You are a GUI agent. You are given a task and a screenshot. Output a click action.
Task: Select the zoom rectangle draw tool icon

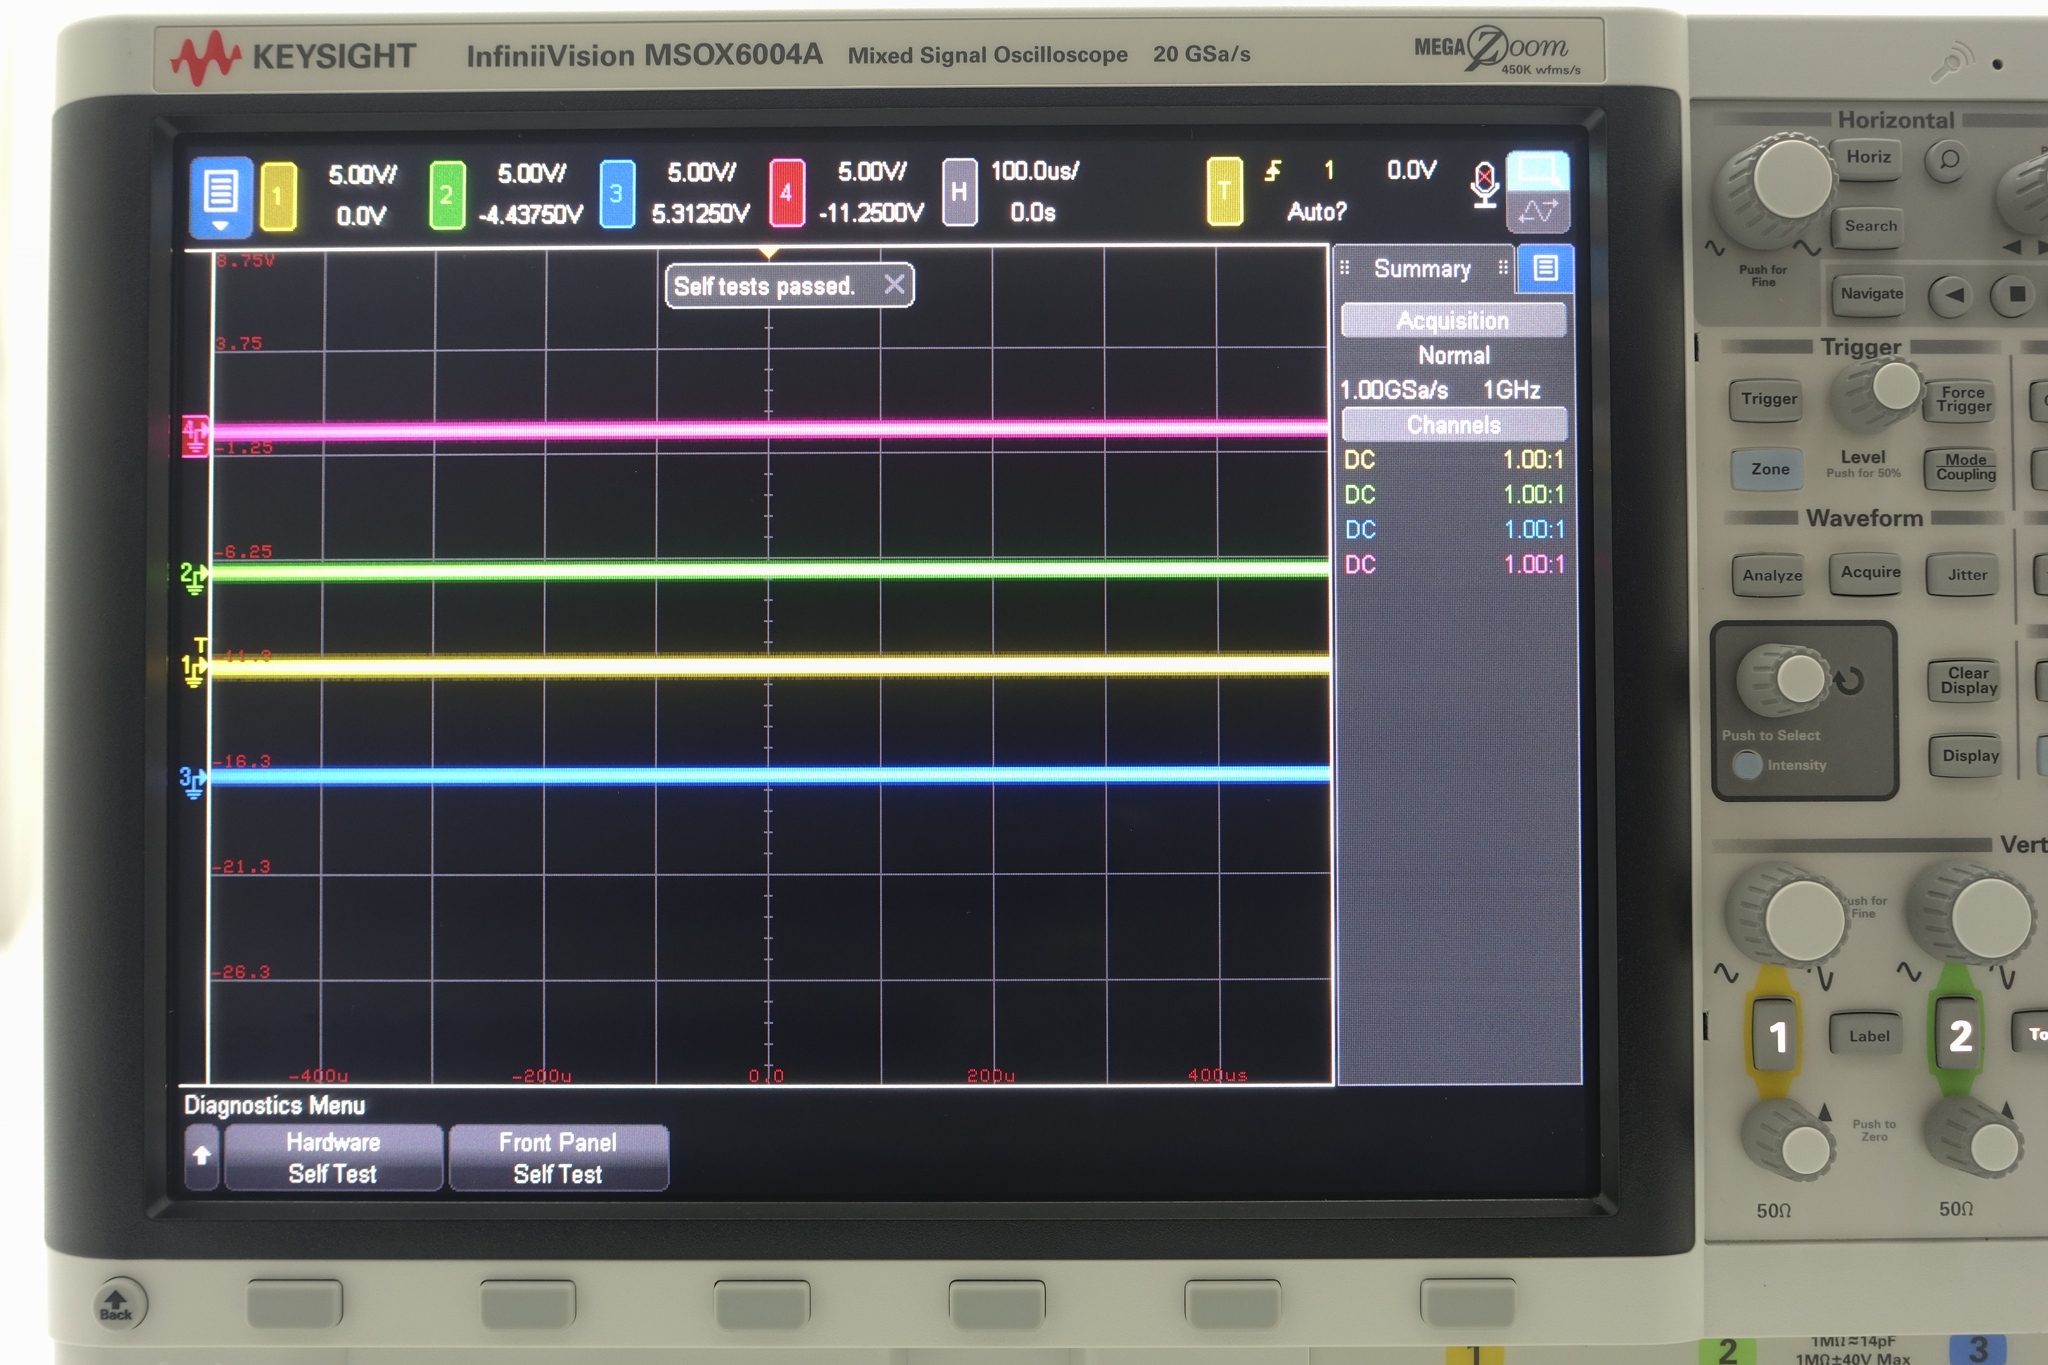coord(1538,170)
